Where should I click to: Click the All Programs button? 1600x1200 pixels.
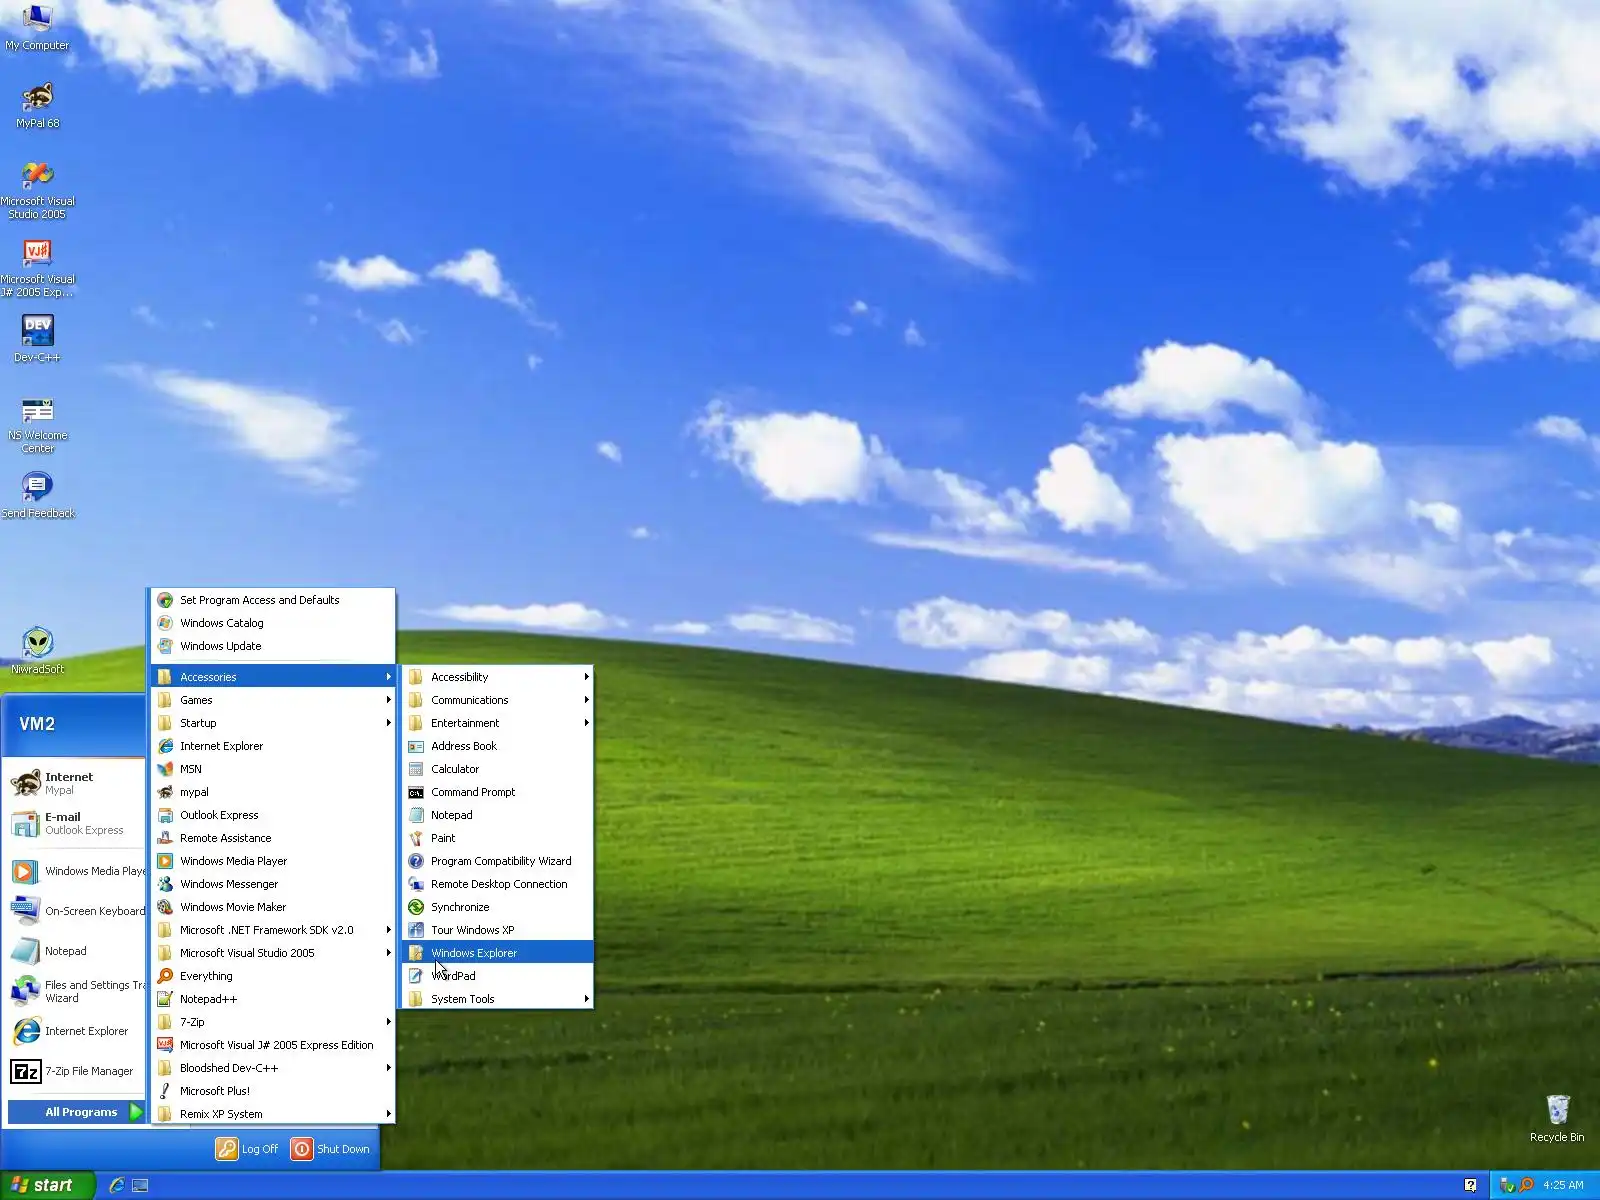click(x=76, y=1112)
